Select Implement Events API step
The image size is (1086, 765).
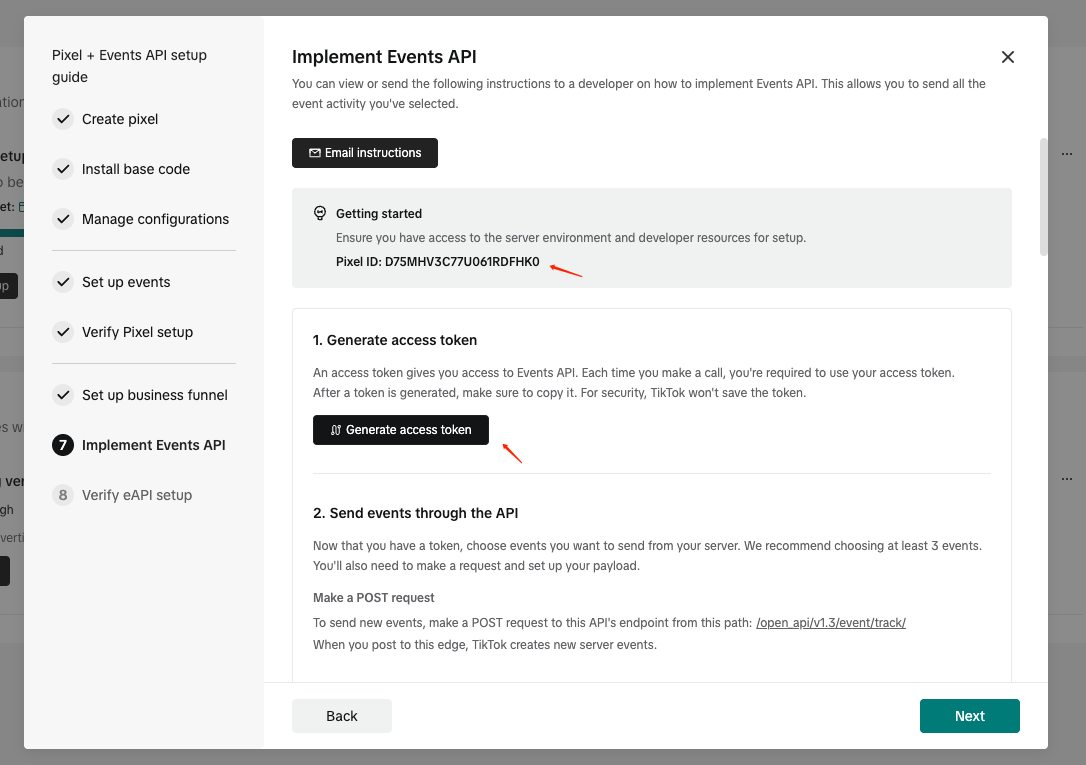click(x=154, y=445)
